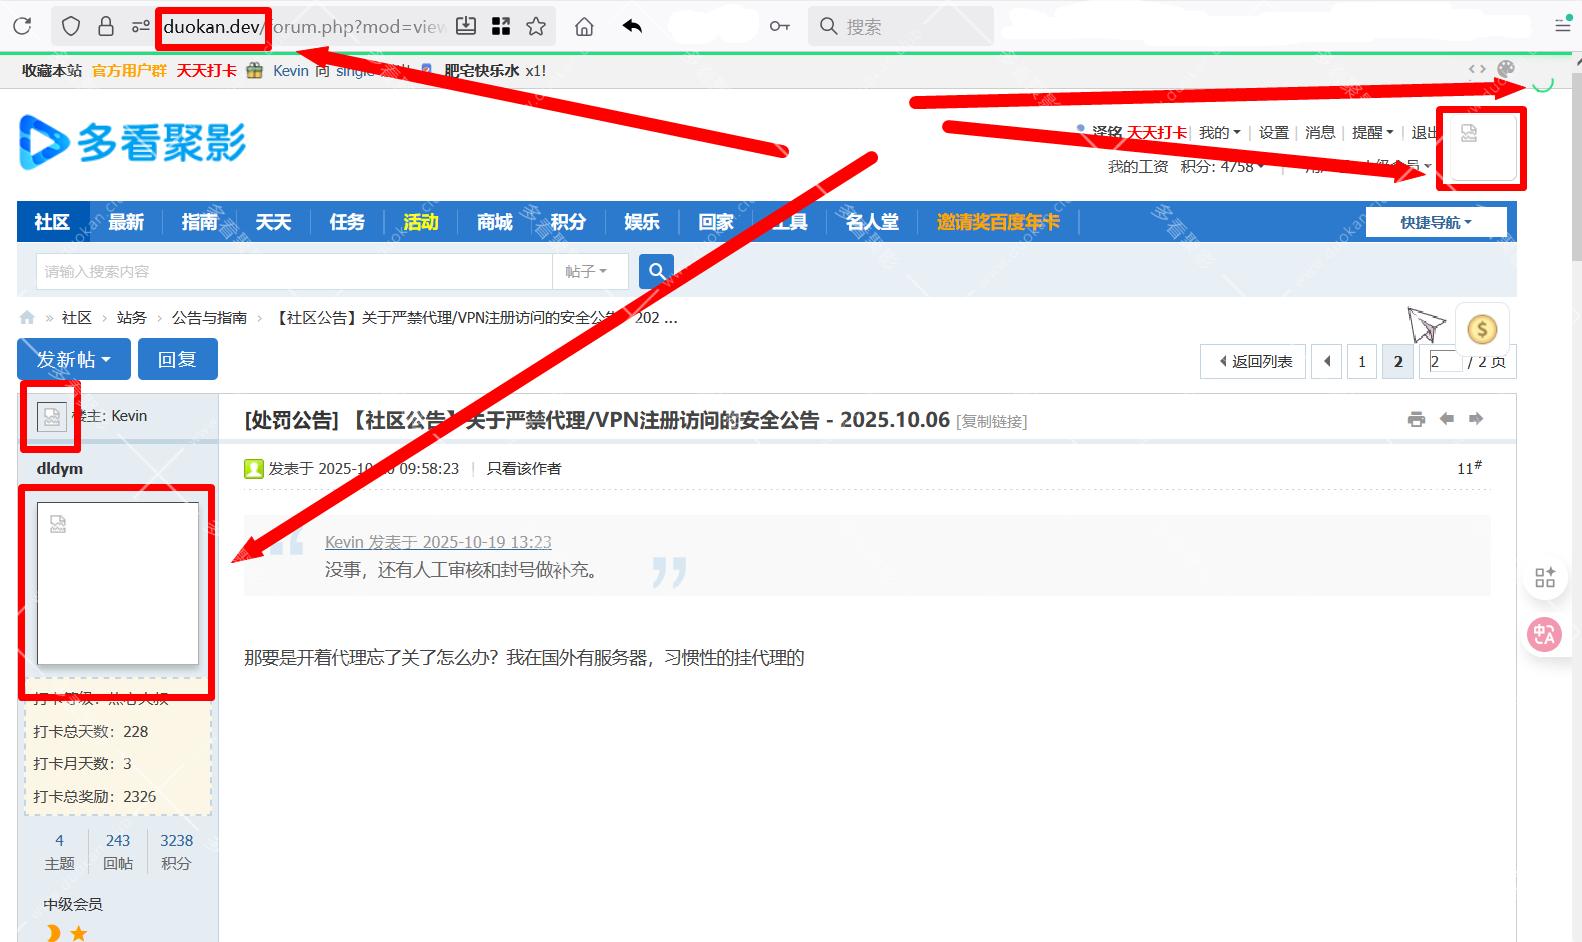Go to page 1 of the thread

point(1361,361)
